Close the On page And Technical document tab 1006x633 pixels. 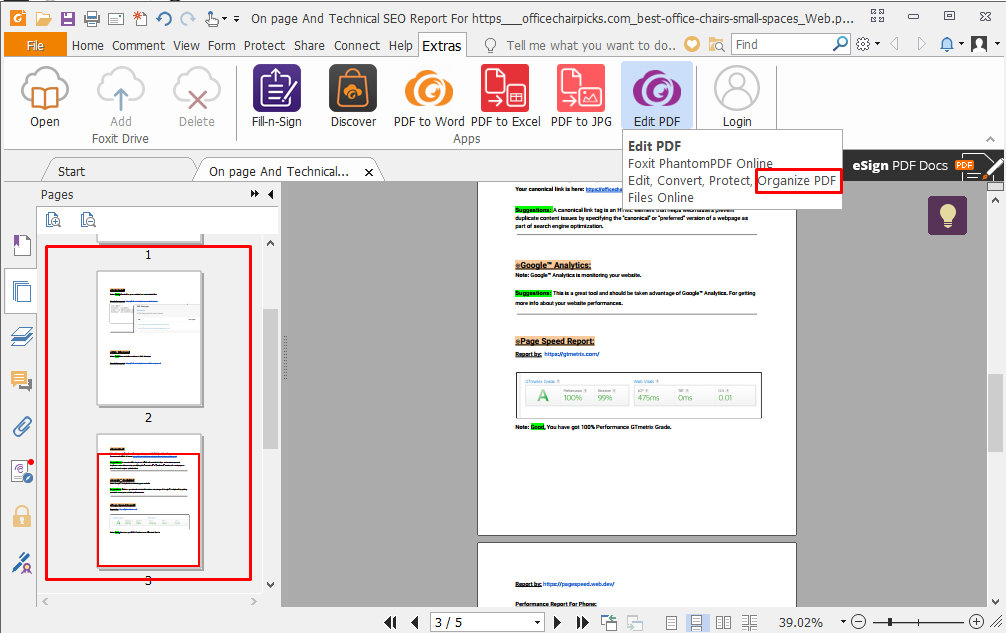[369, 172]
